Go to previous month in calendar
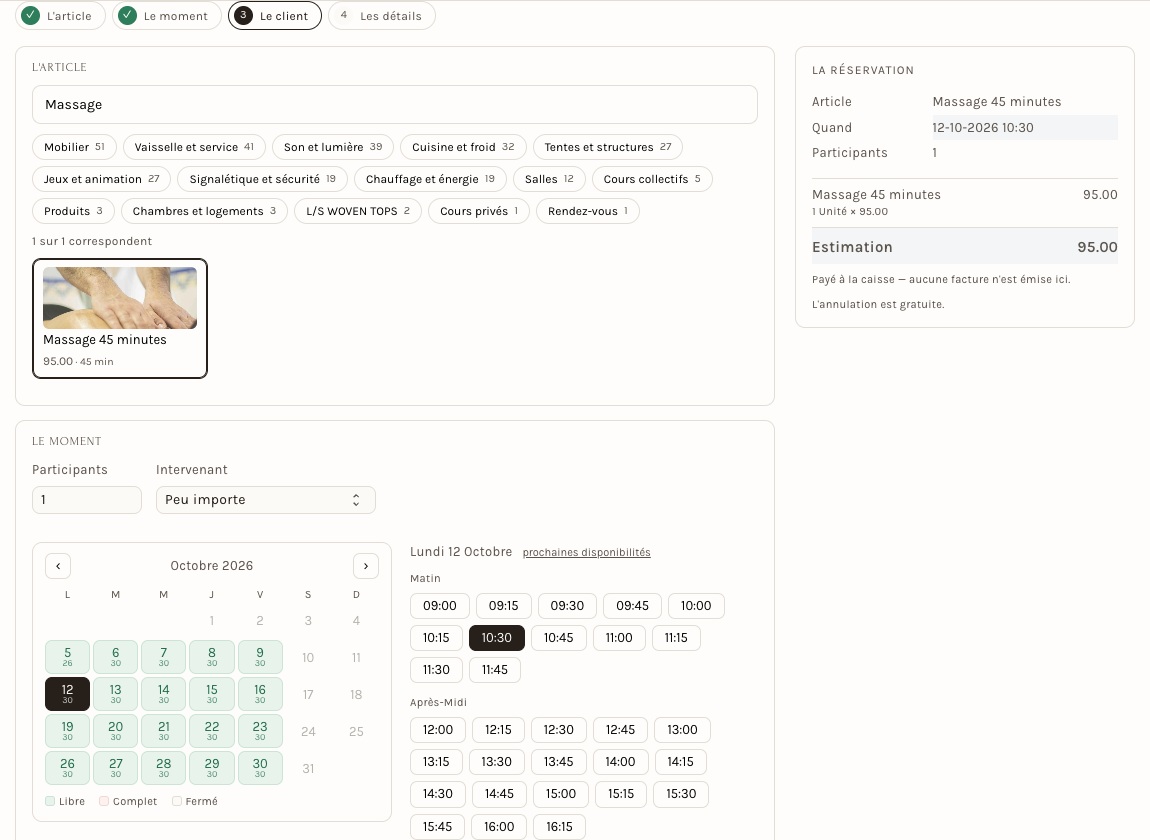The width and height of the screenshot is (1150, 840). click(58, 566)
